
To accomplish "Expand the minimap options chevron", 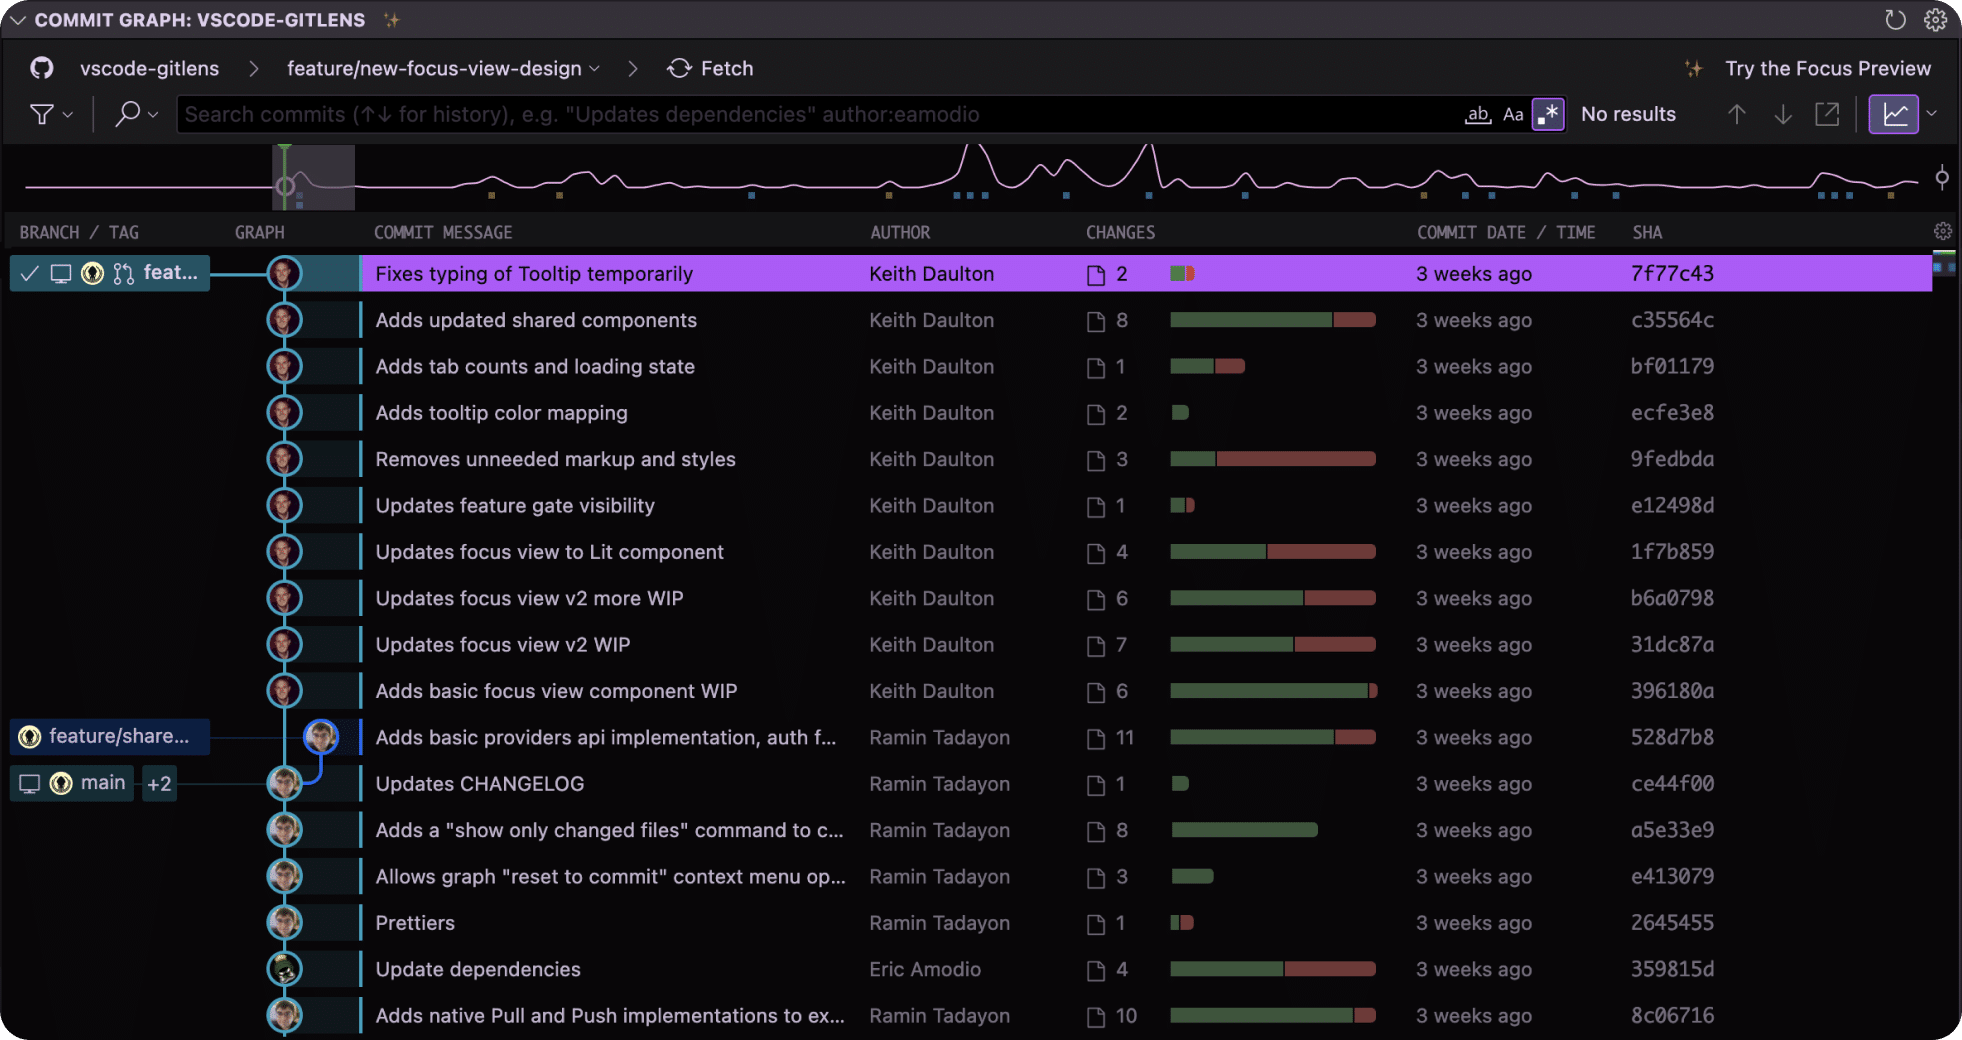I will pyautogui.click(x=1933, y=113).
